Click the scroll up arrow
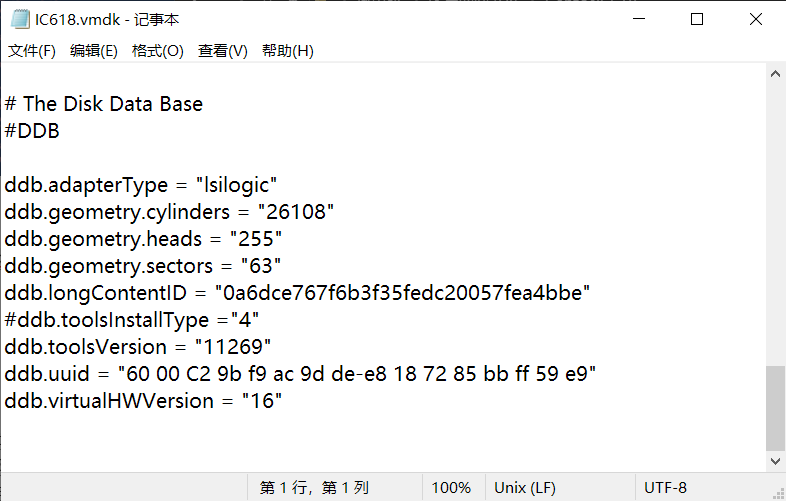Image resolution: width=786 pixels, height=501 pixels. [x=775, y=74]
